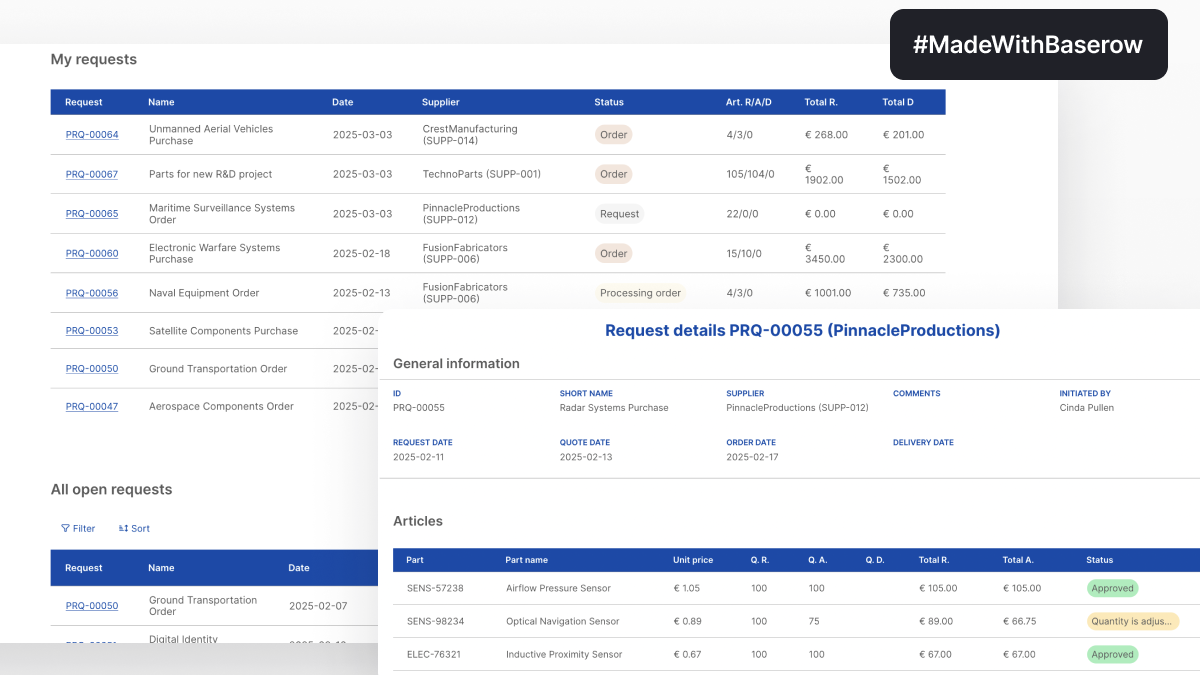
Task: Click Order status badge in PRQ-00060 row
Action: point(614,254)
